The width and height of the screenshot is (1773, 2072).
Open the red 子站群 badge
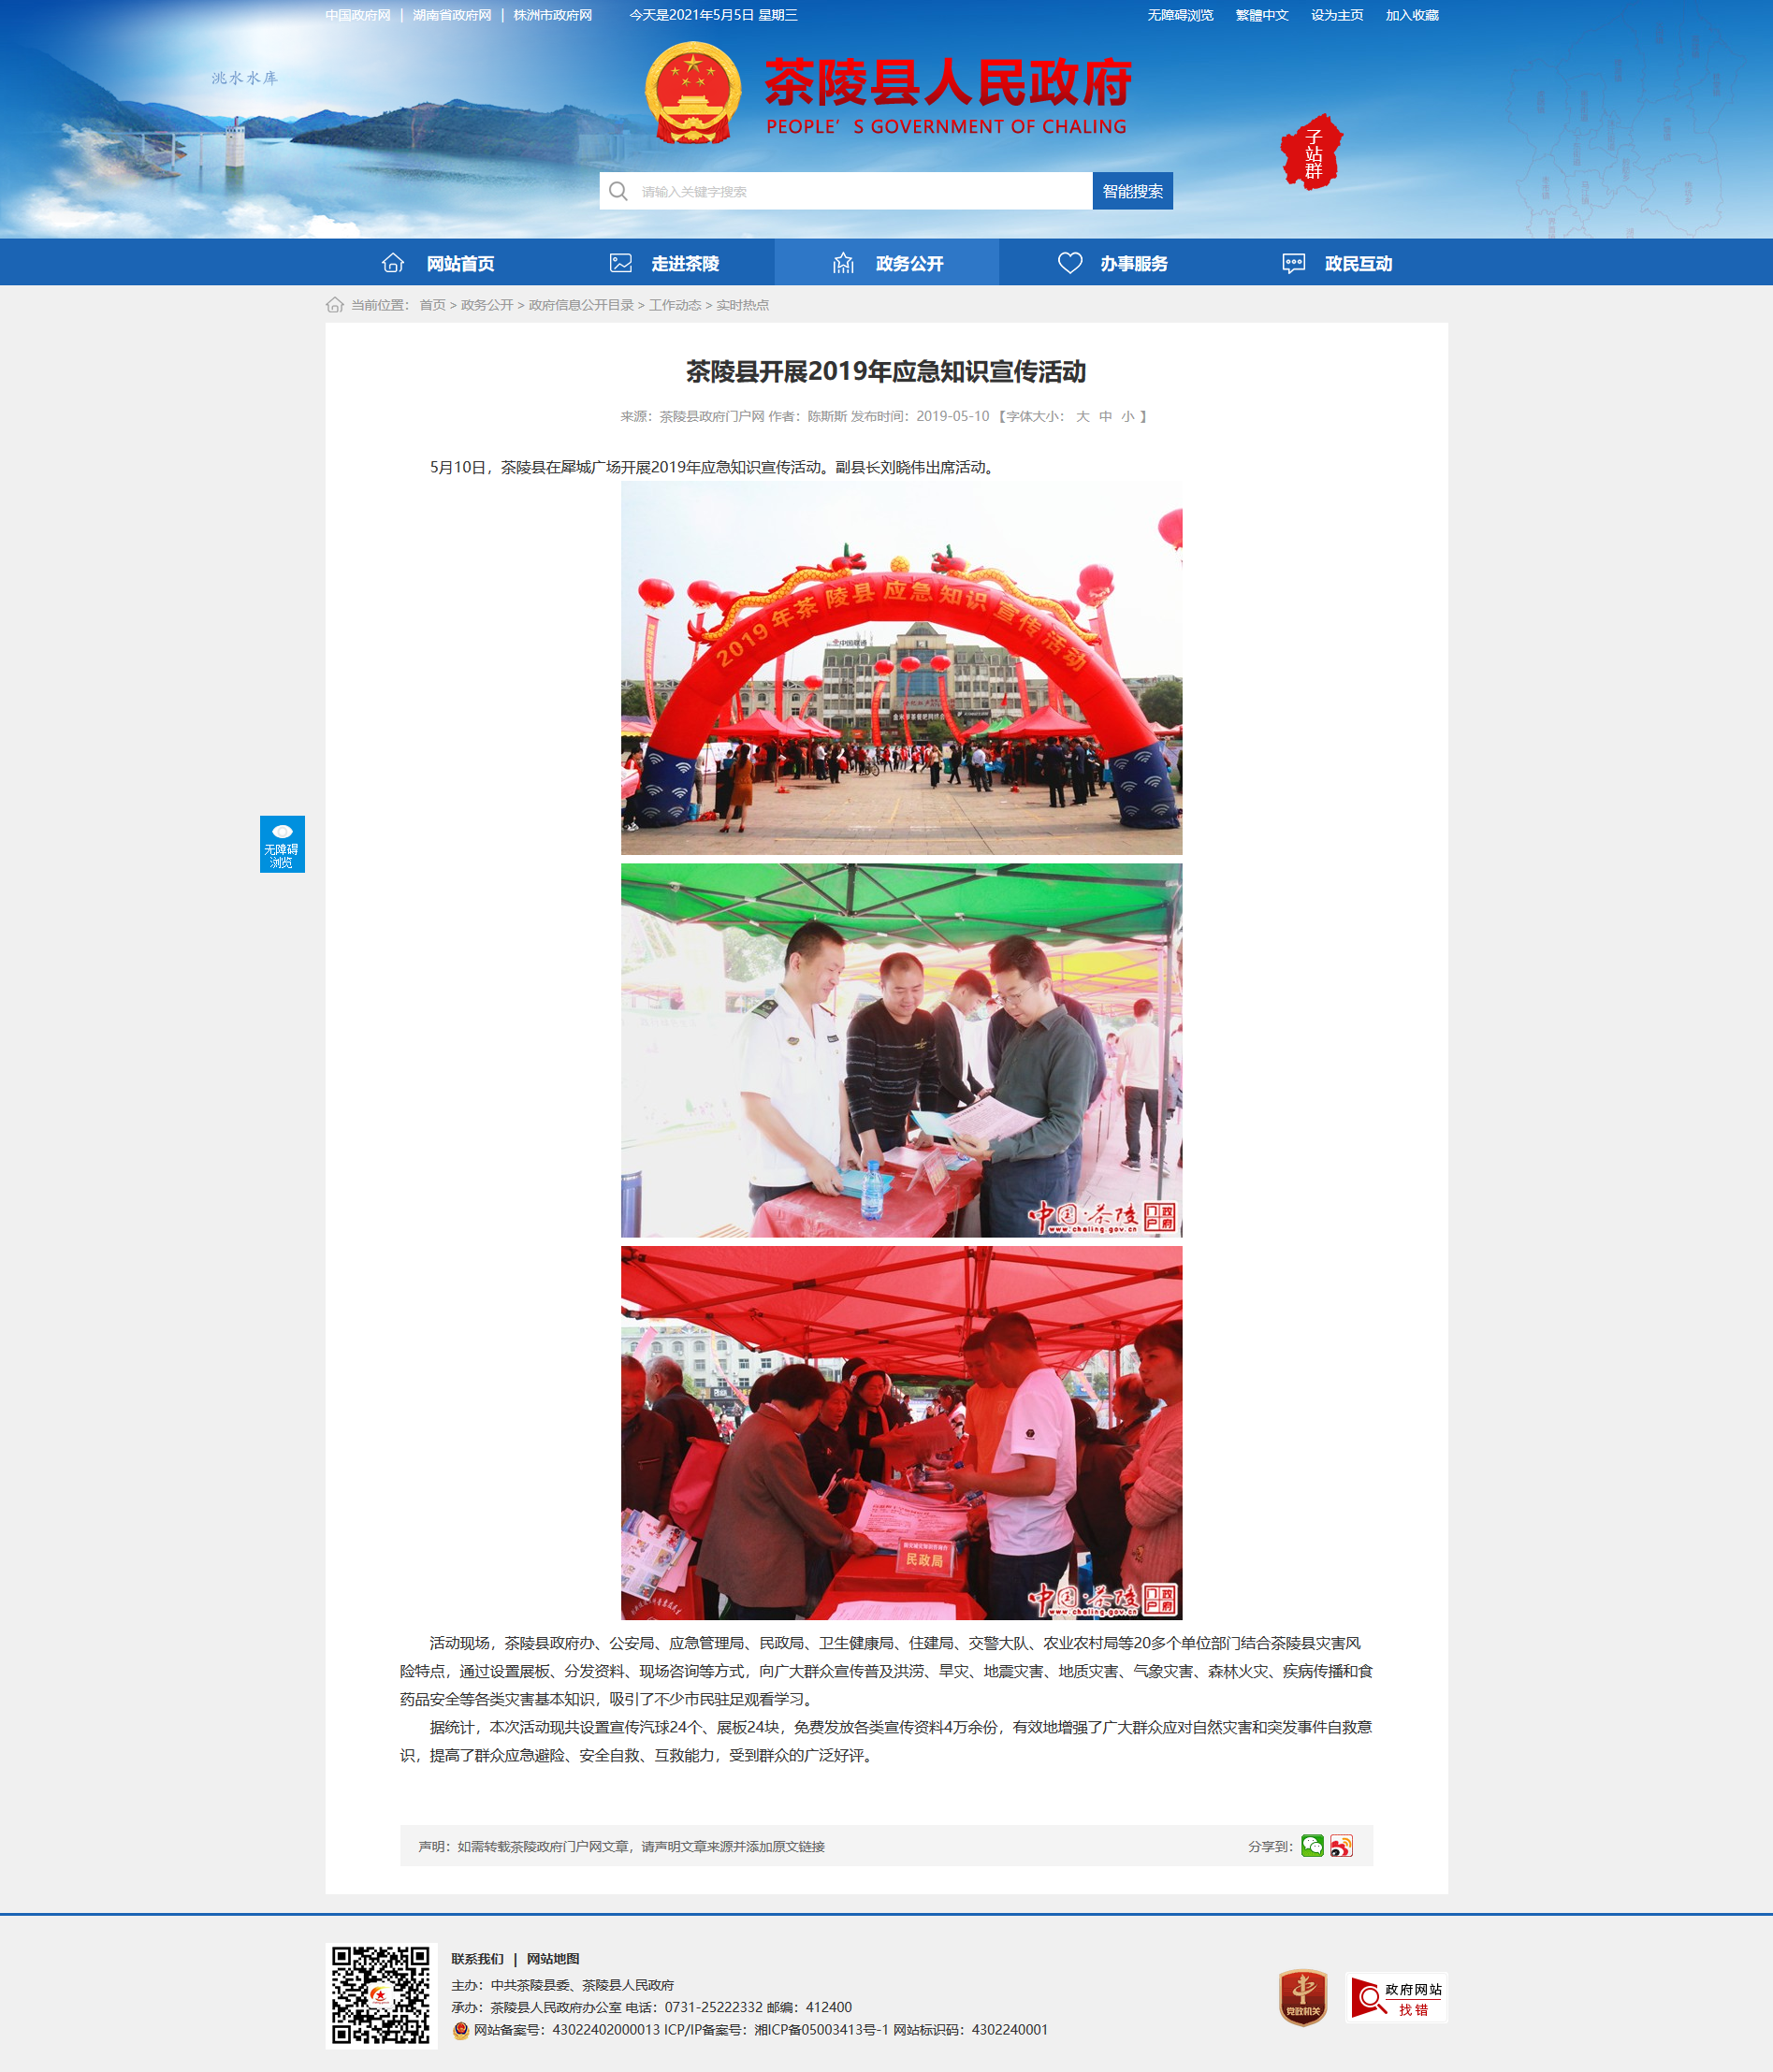1312,152
